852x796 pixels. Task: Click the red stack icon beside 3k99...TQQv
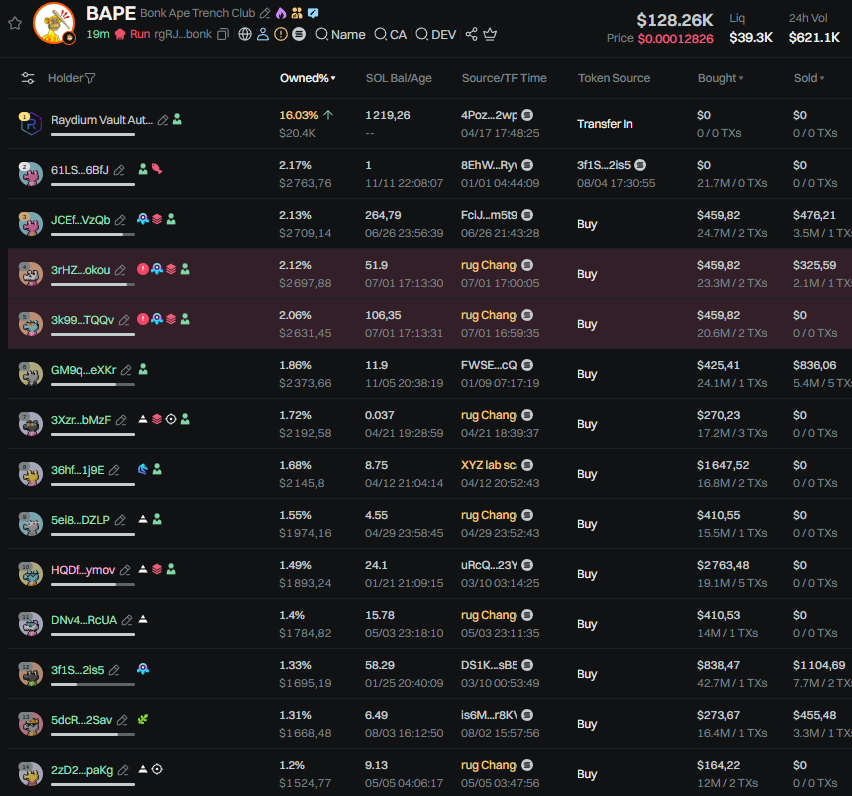pyautogui.click(x=171, y=319)
